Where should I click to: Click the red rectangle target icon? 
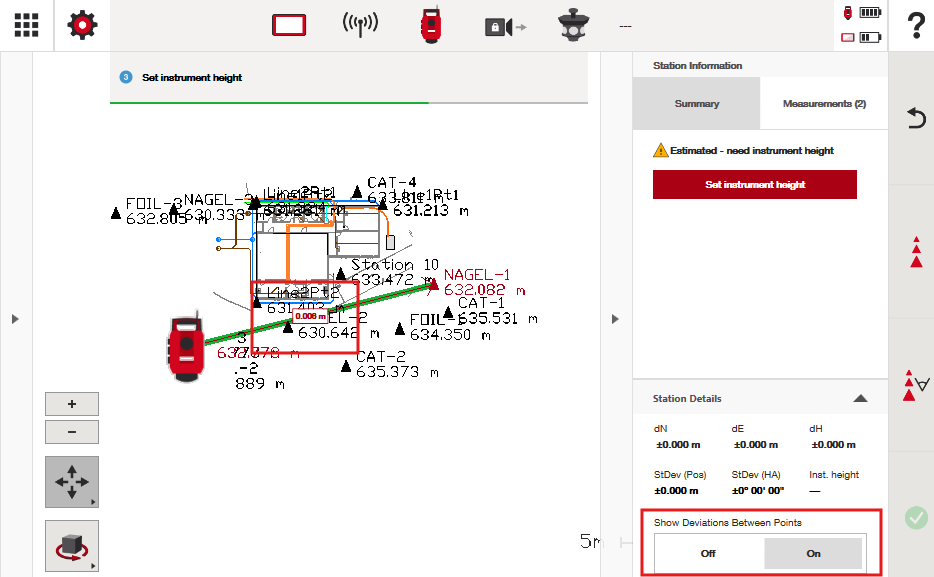(288, 26)
